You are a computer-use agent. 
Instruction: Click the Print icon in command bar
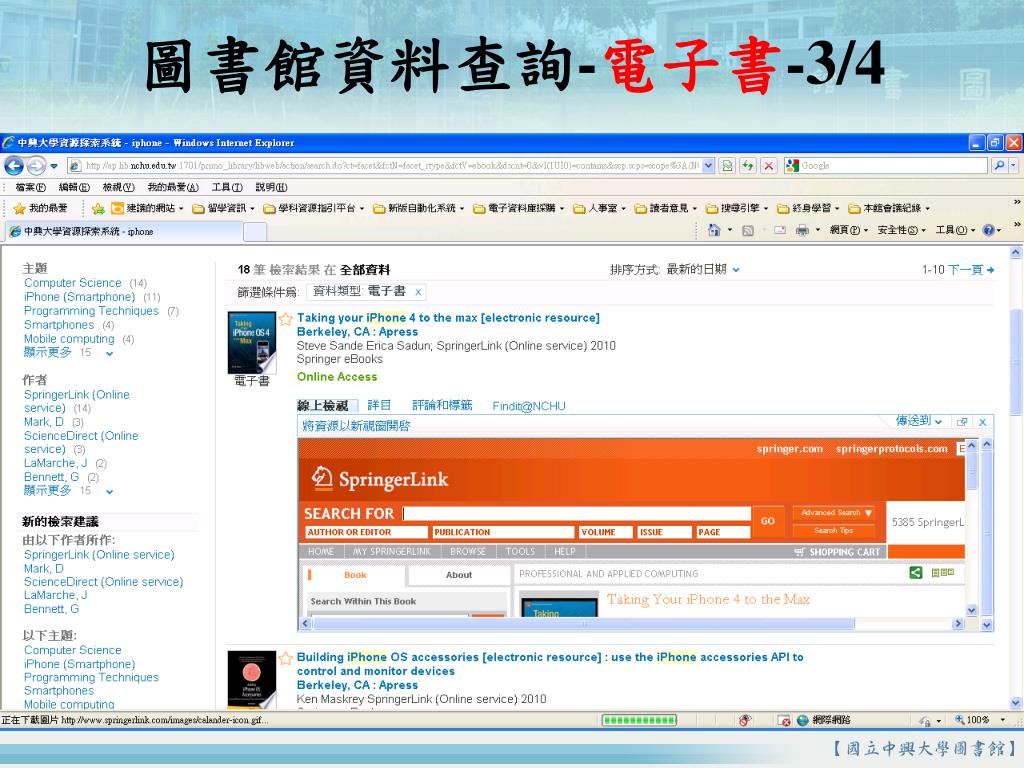pyautogui.click(x=802, y=230)
